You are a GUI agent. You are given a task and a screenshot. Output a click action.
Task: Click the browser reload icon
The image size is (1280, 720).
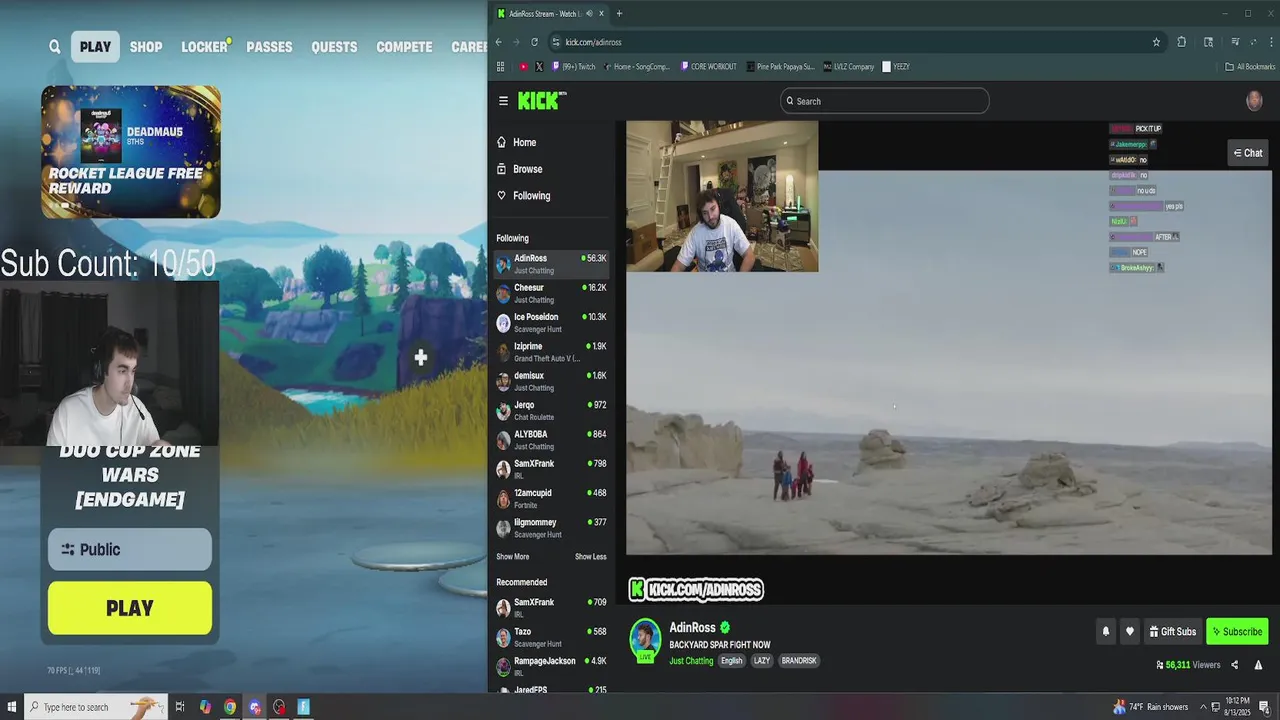[535, 42]
